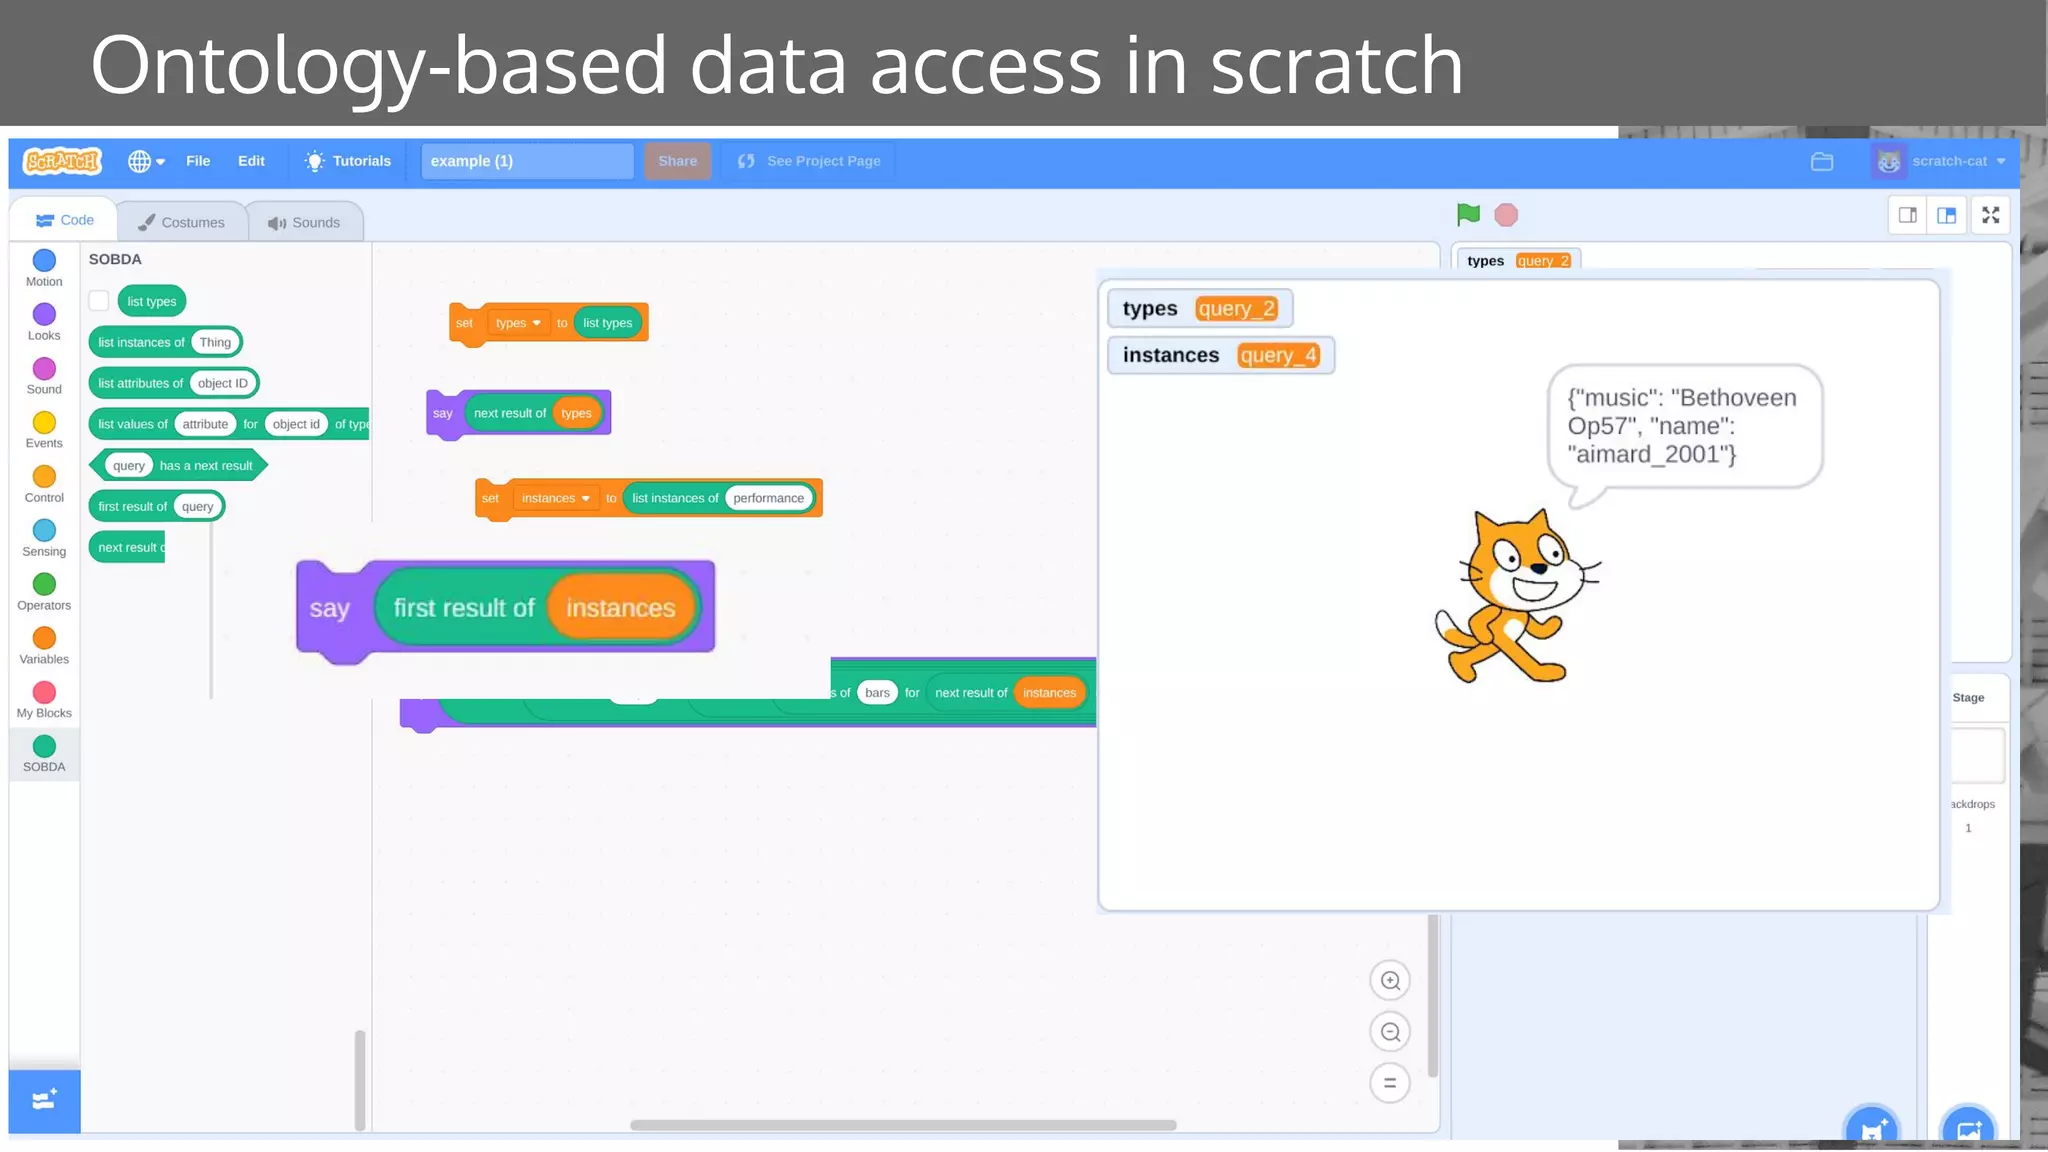Open the 'instances' variable dropdown in set block
The width and height of the screenshot is (2048, 1152).
click(555, 498)
